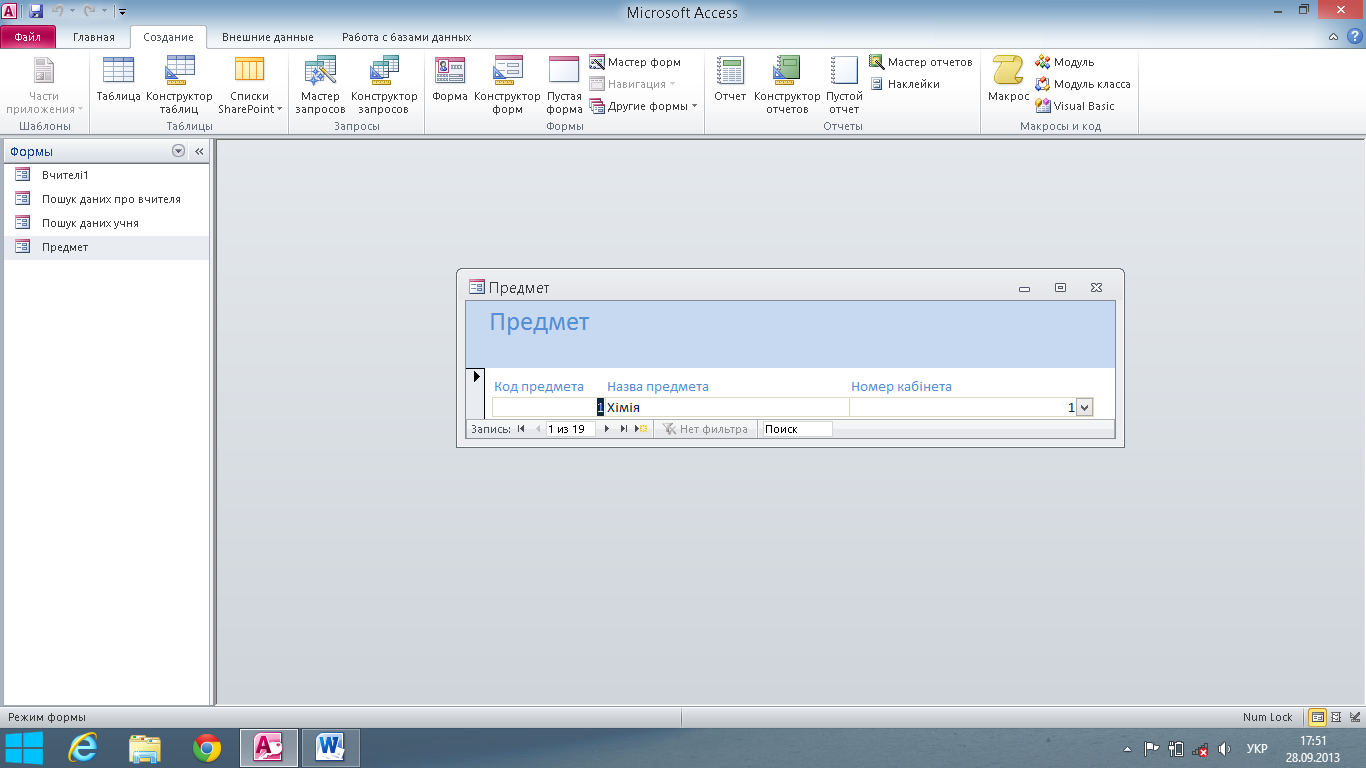Select Пошук даних про вчителя form
Screen dimensions: 1366x768
point(105,199)
